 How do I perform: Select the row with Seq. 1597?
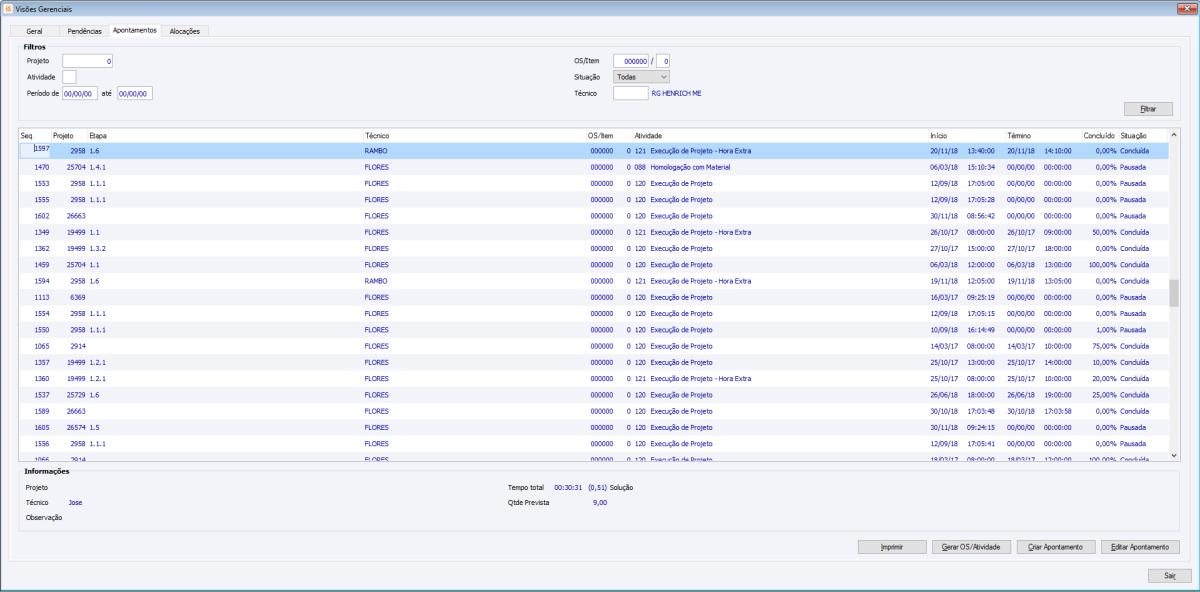click(595, 151)
